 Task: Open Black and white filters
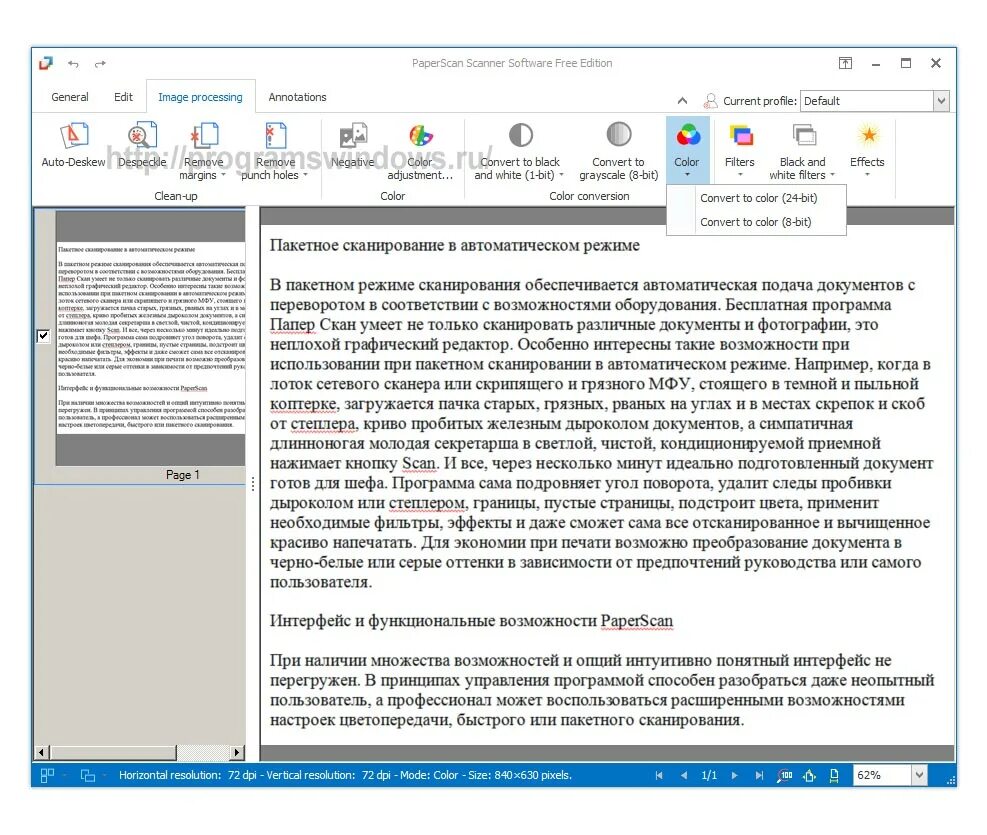[802, 151]
